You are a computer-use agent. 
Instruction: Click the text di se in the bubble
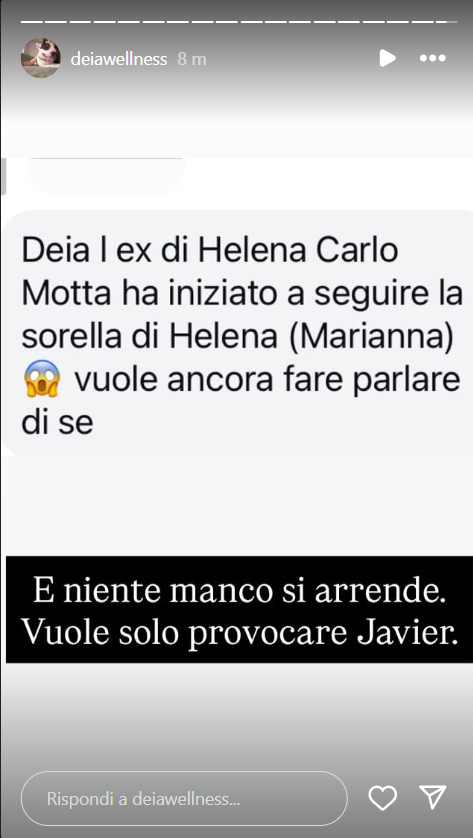[57, 422]
